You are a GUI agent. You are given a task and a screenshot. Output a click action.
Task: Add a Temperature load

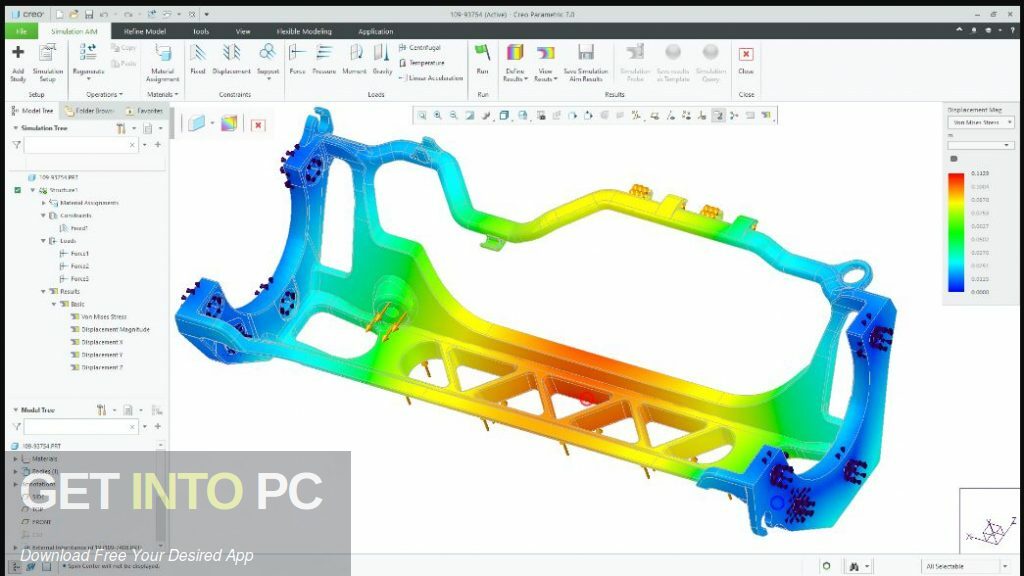[421, 63]
